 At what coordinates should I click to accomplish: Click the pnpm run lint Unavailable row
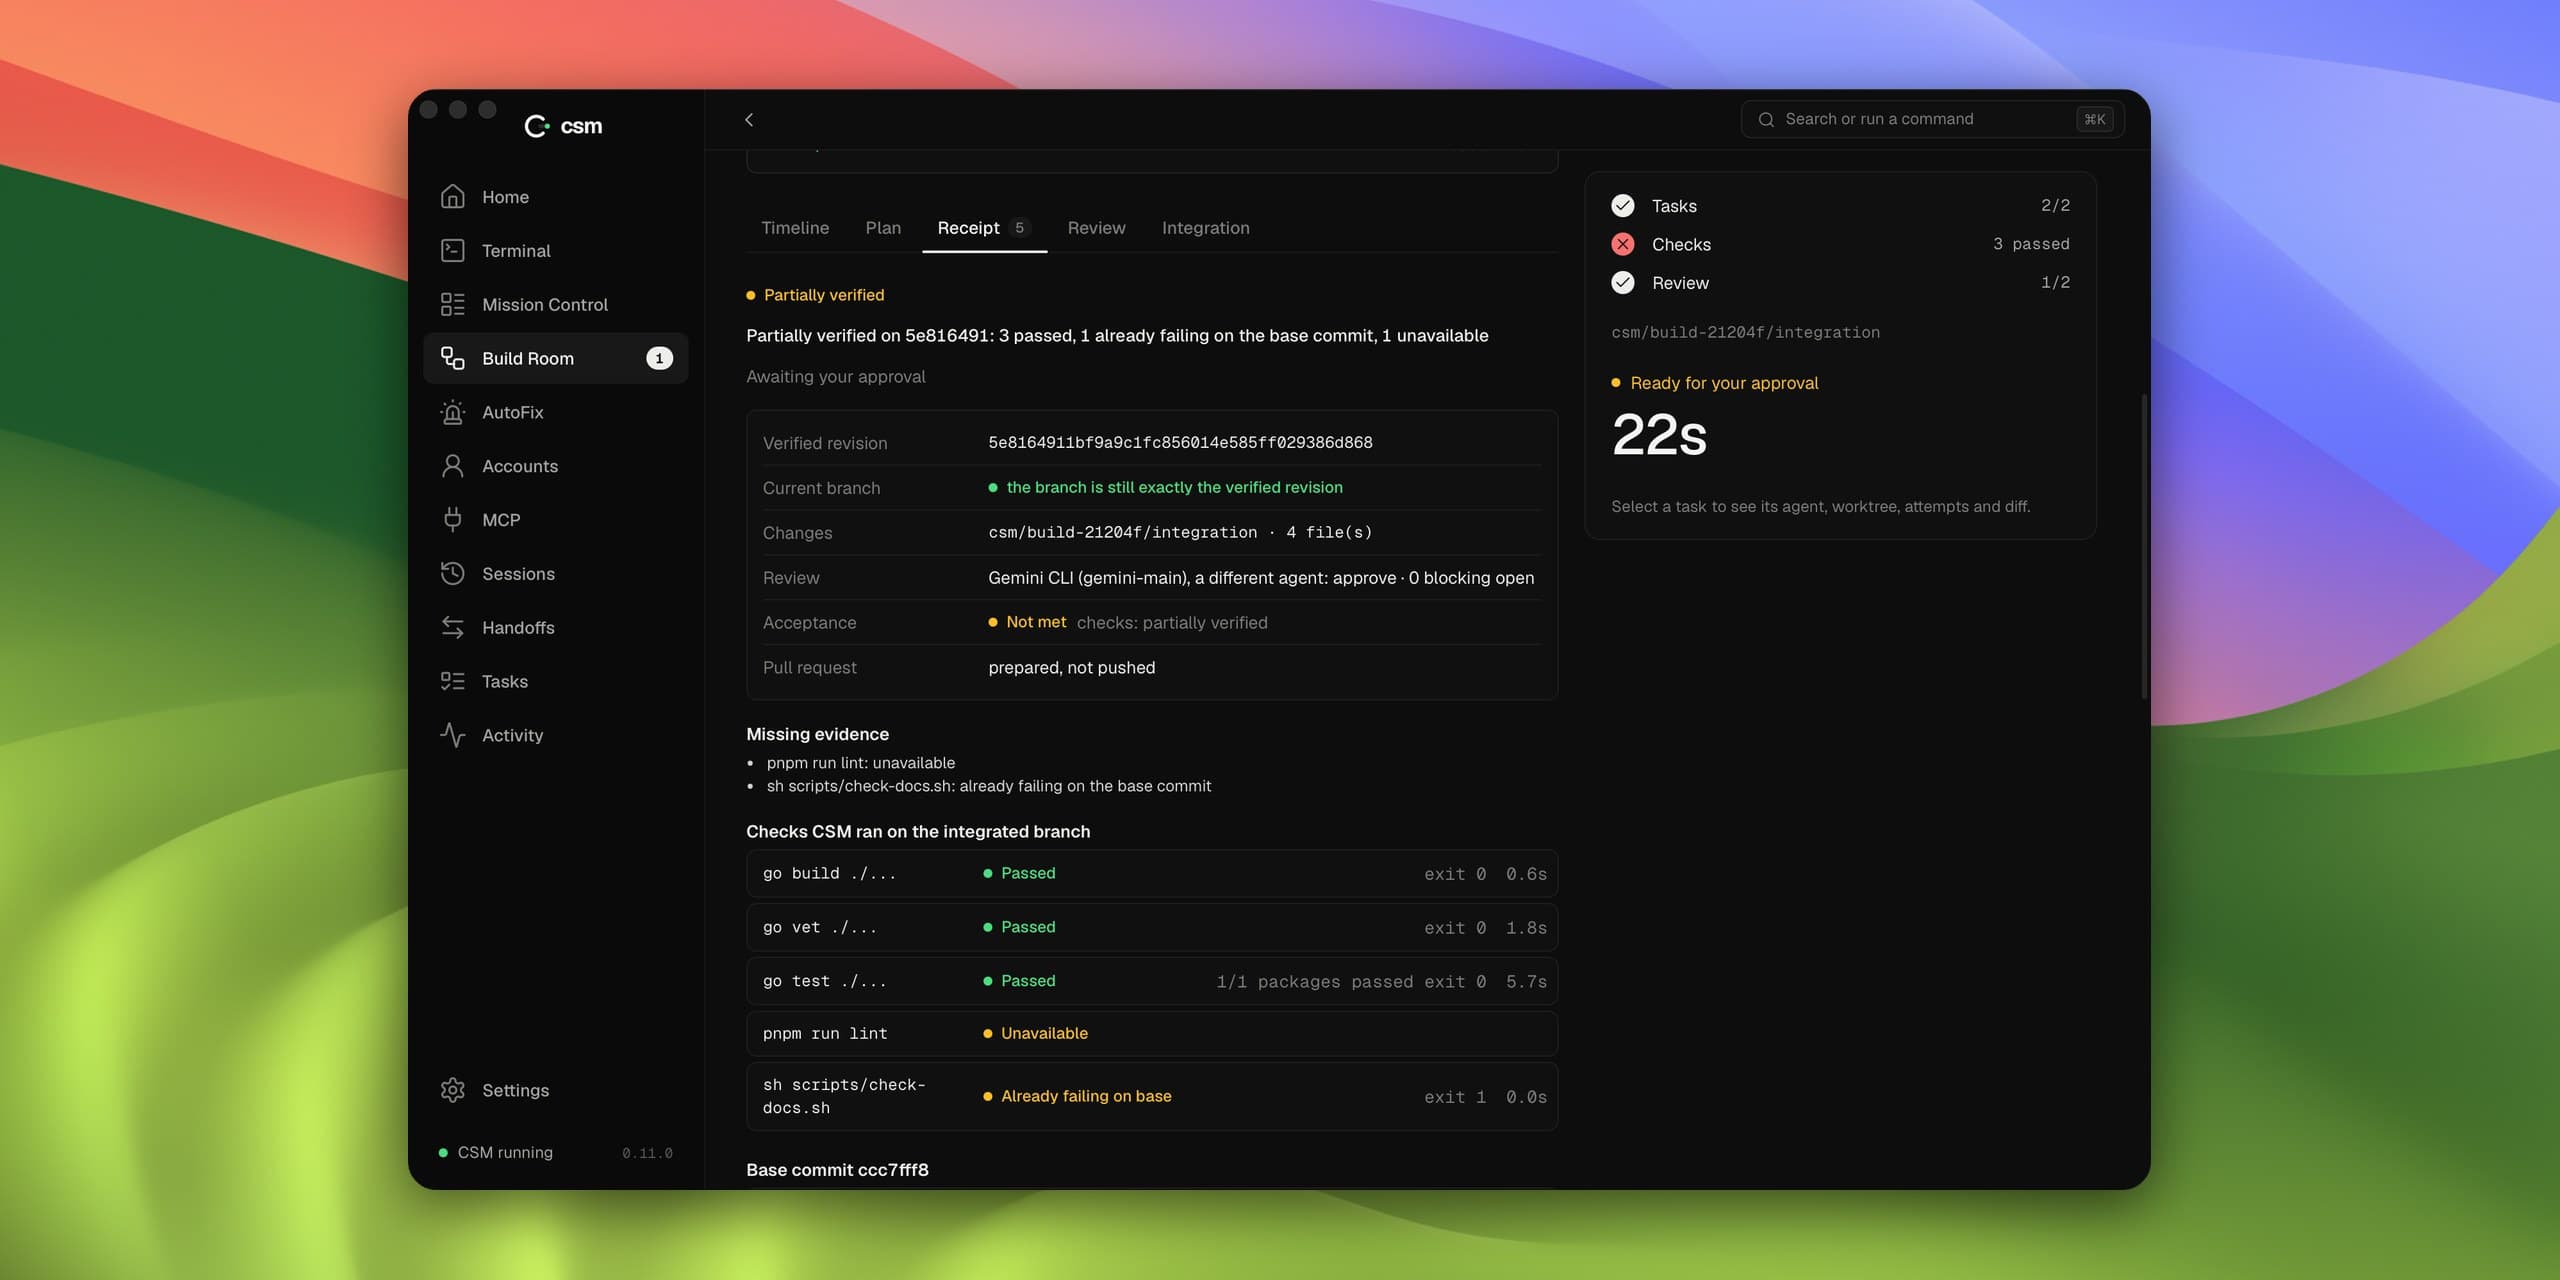coord(1151,1034)
